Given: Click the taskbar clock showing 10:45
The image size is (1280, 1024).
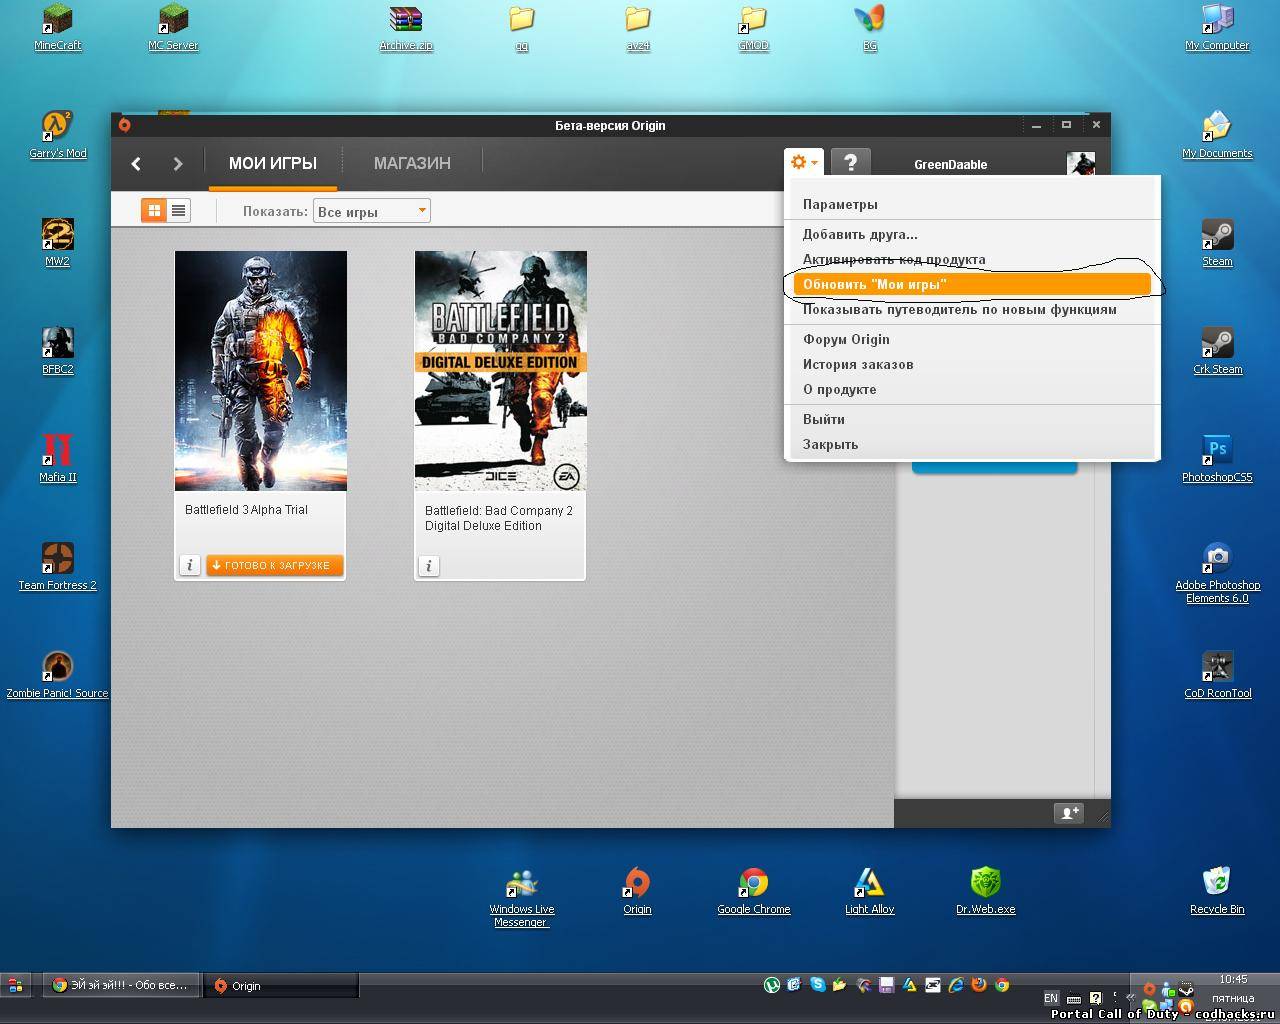Looking at the screenshot, I should [1233, 979].
